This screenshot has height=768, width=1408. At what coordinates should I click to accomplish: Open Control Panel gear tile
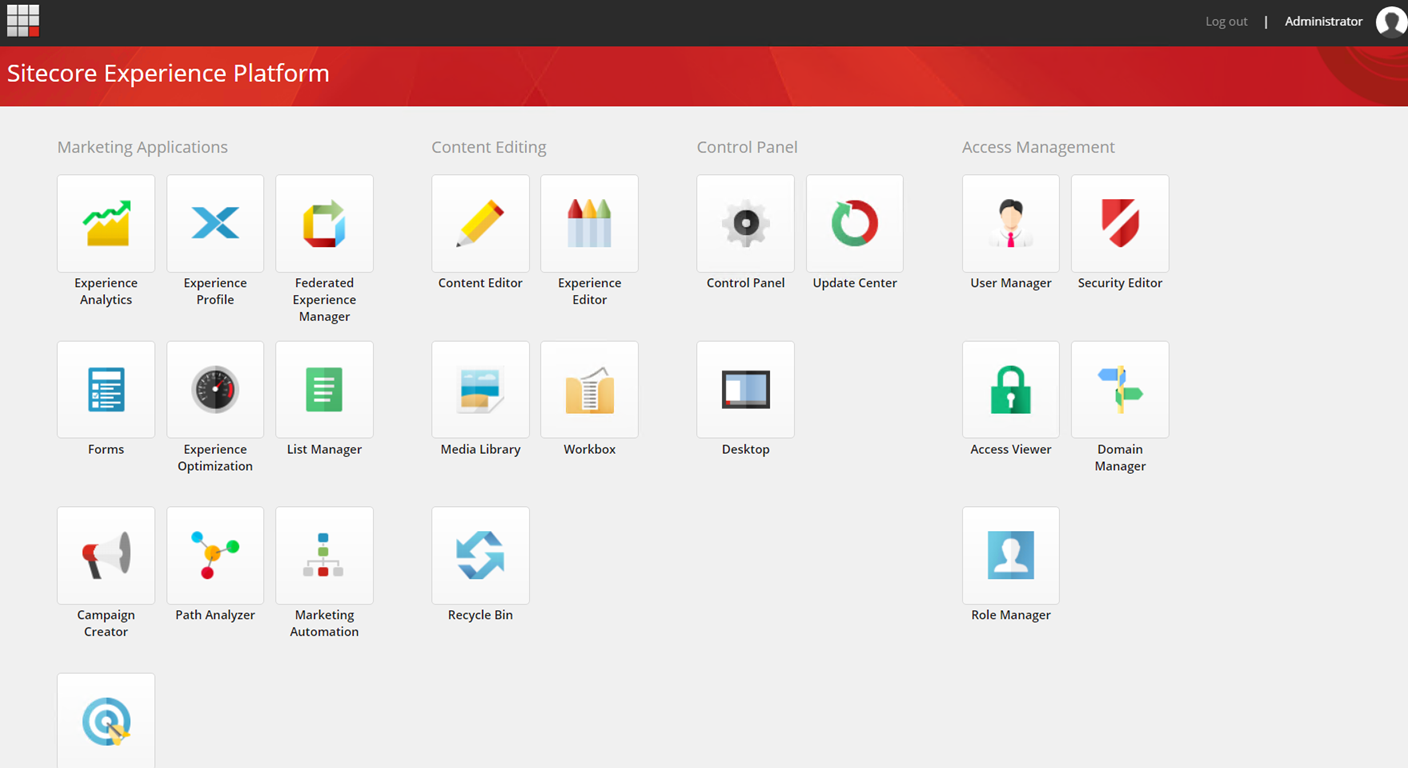(745, 223)
